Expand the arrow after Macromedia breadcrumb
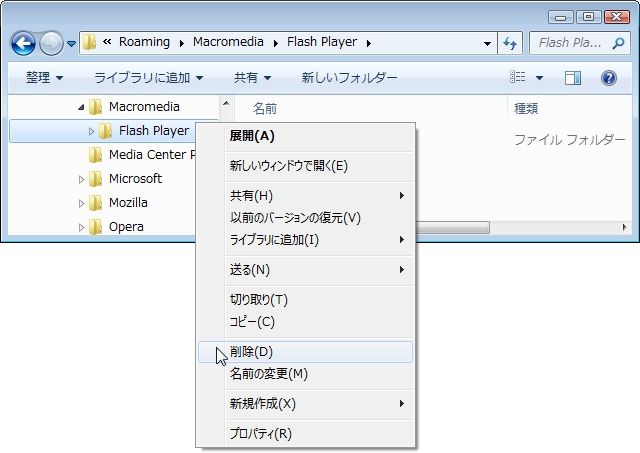Viewport: 640px width, 453px height. click(276, 43)
